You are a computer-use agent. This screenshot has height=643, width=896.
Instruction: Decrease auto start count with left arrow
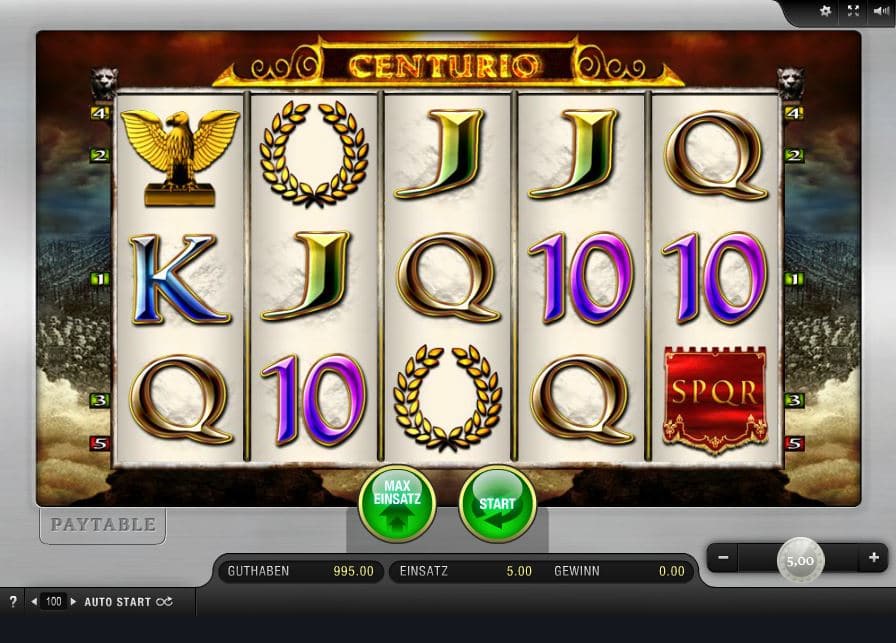click(34, 601)
